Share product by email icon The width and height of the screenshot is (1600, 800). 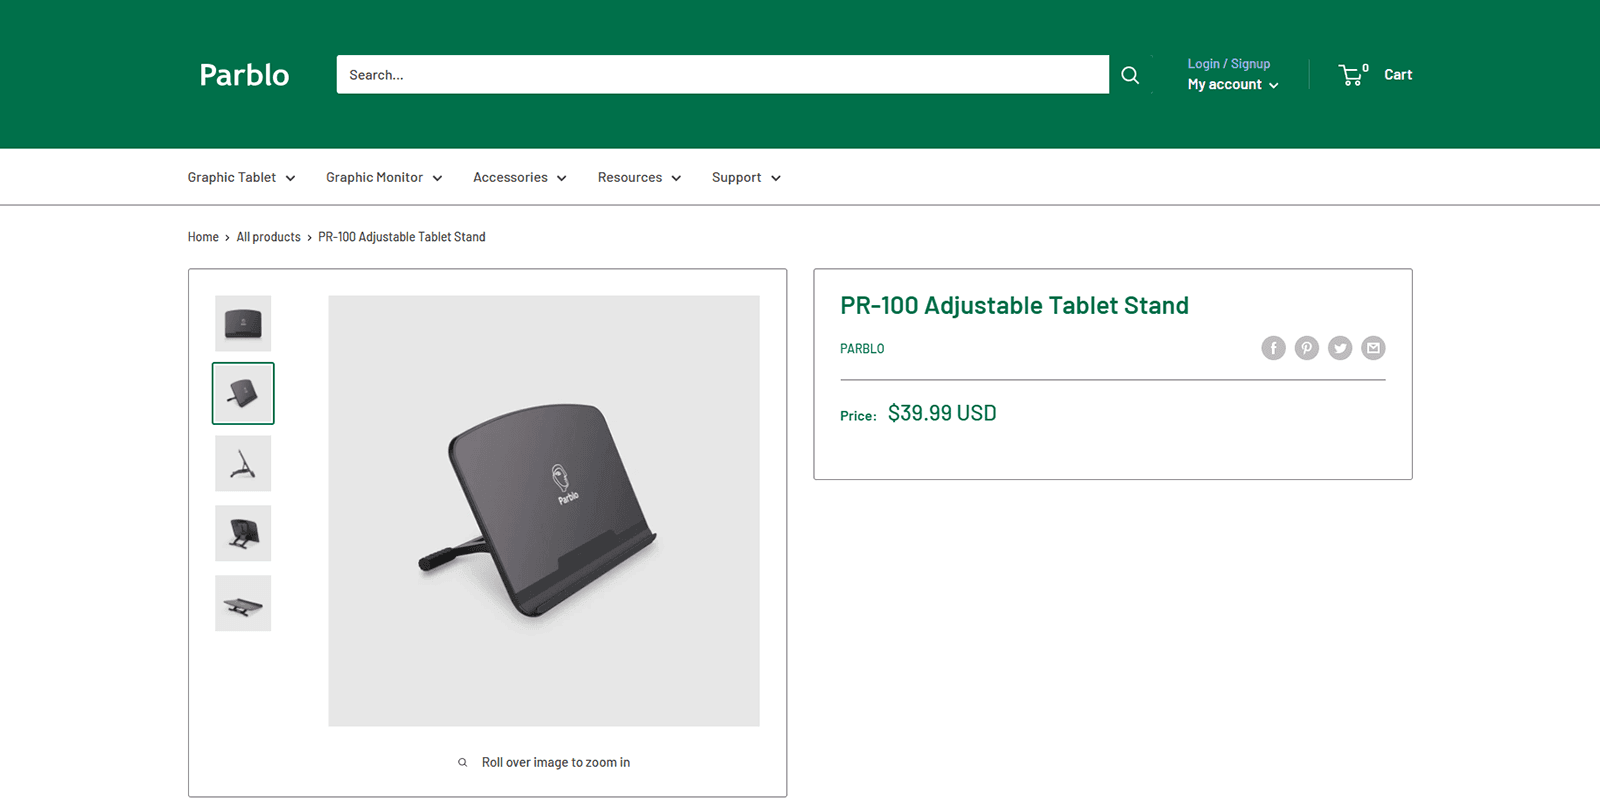point(1373,348)
